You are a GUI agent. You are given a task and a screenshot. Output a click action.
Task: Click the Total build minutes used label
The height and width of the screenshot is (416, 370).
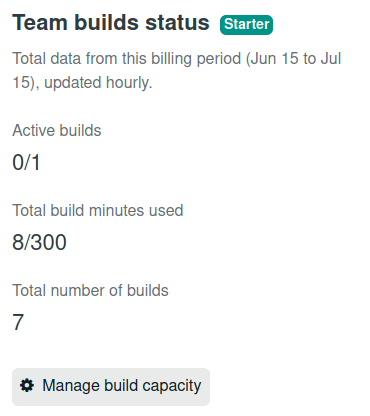(x=98, y=210)
